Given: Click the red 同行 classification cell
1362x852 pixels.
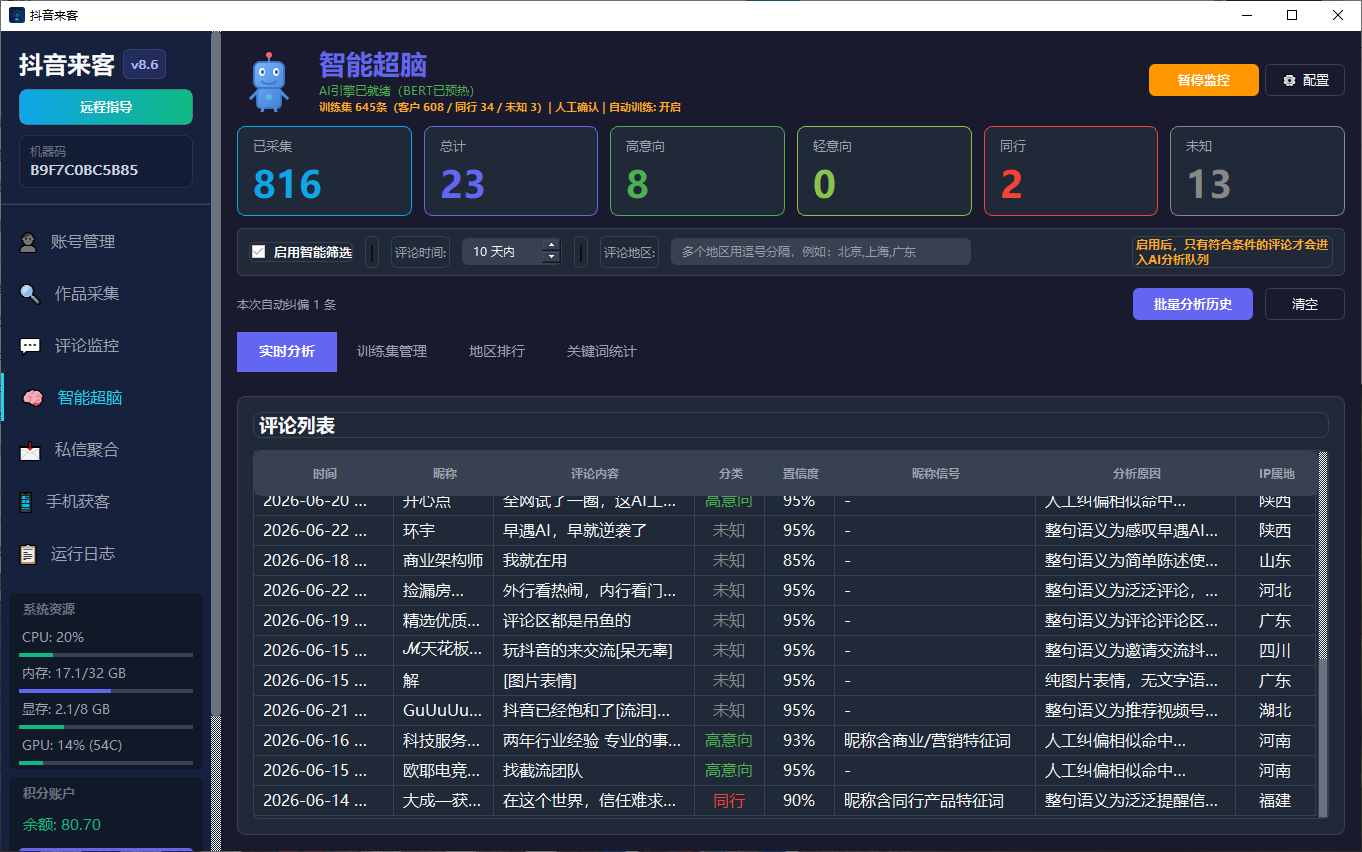Looking at the screenshot, I should [x=729, y=801].
